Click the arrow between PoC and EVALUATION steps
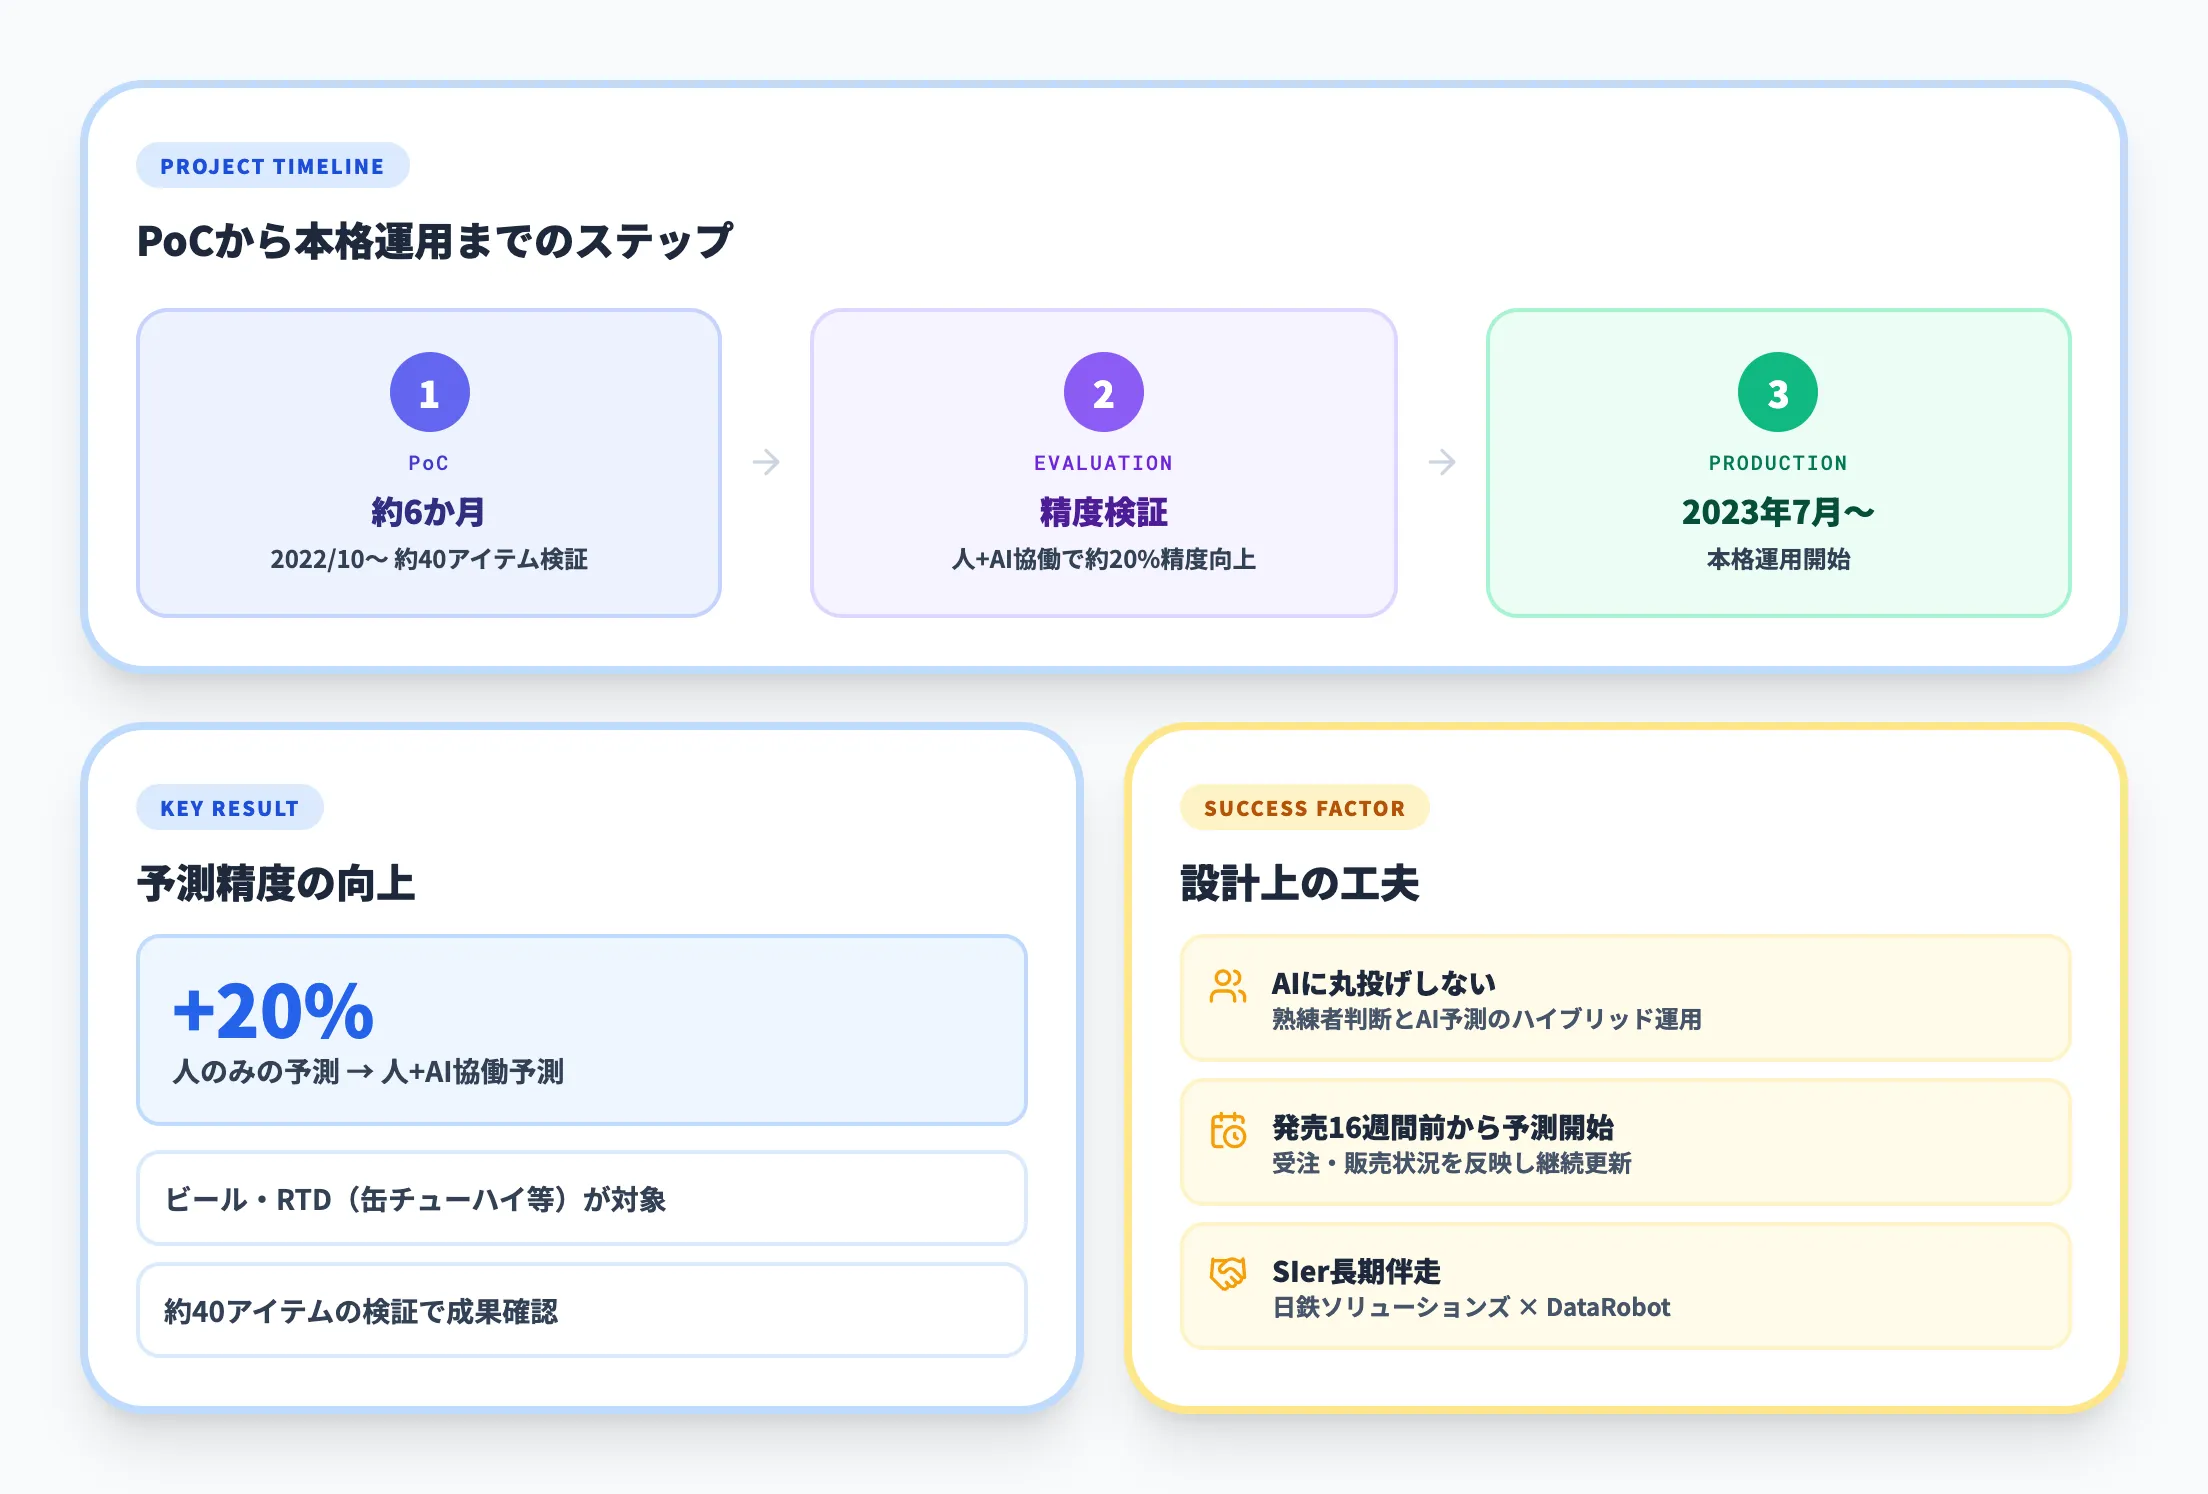This screenshot has height=1494, width=2208. tap(766, 462)
